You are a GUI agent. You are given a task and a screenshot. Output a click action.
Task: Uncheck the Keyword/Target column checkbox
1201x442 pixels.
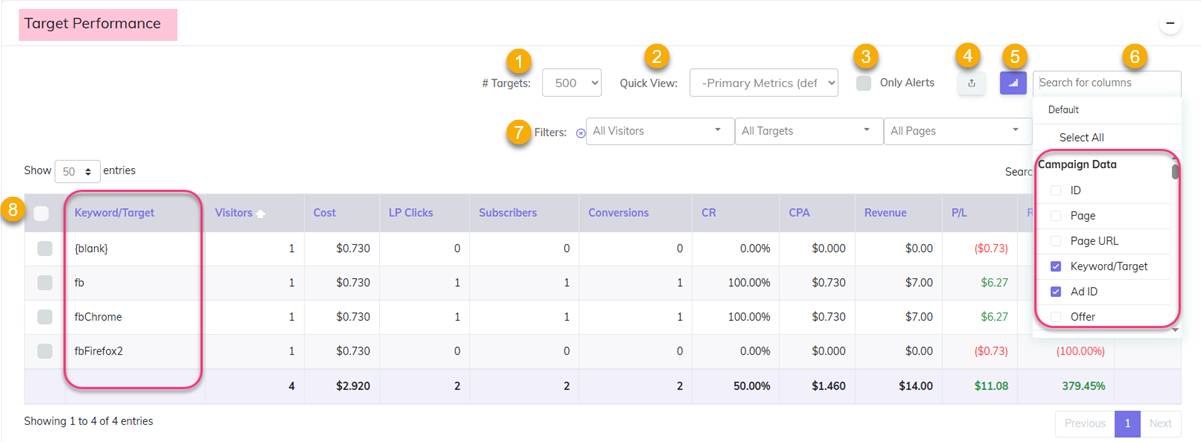tap(1056, 267)
